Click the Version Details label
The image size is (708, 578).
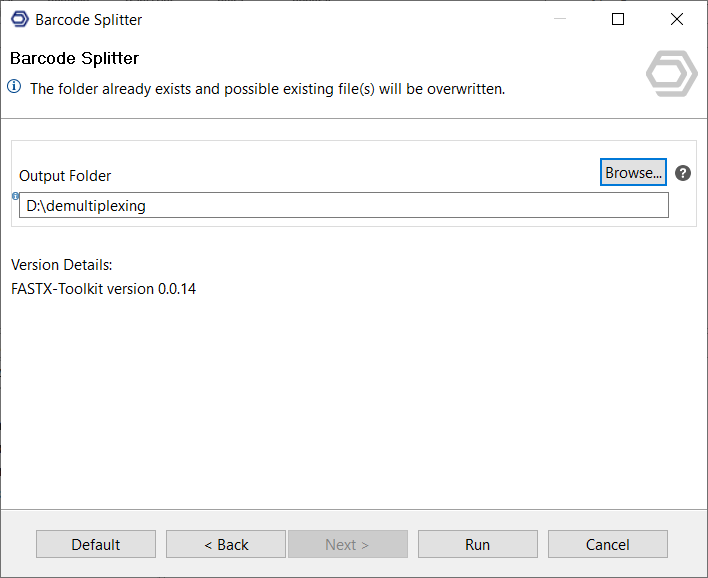tap(62, 265)
